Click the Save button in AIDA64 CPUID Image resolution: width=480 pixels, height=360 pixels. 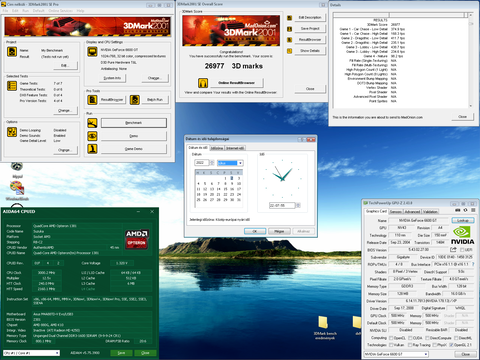tap(121, 353)
